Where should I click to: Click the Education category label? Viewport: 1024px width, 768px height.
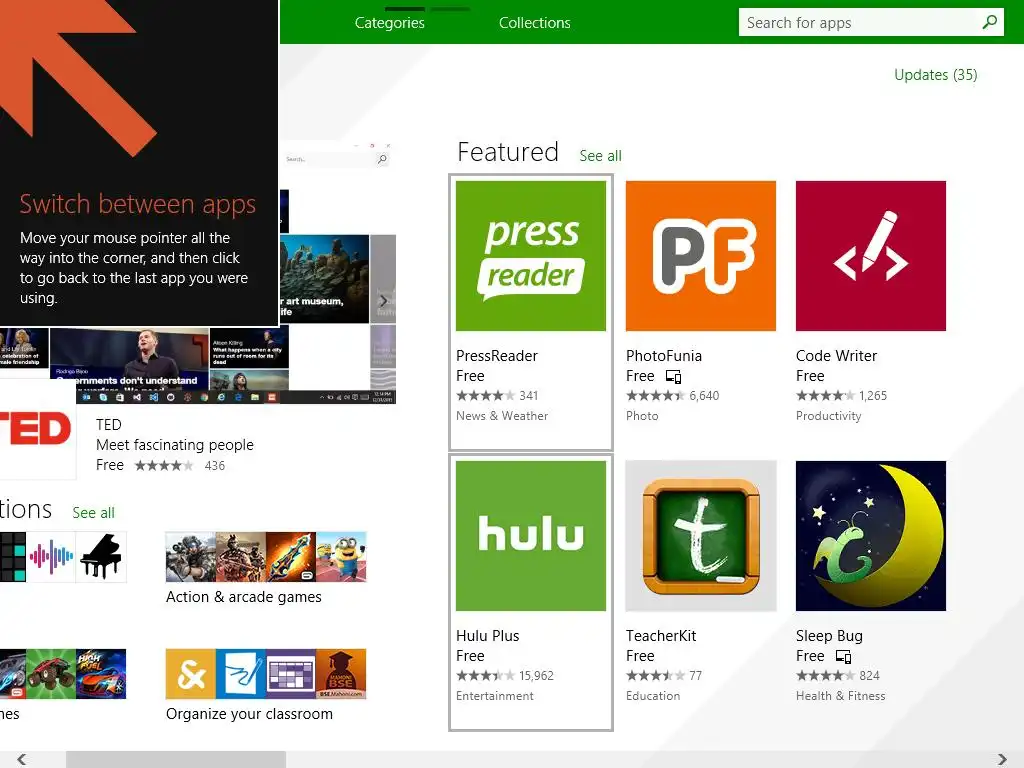(652, 696)
